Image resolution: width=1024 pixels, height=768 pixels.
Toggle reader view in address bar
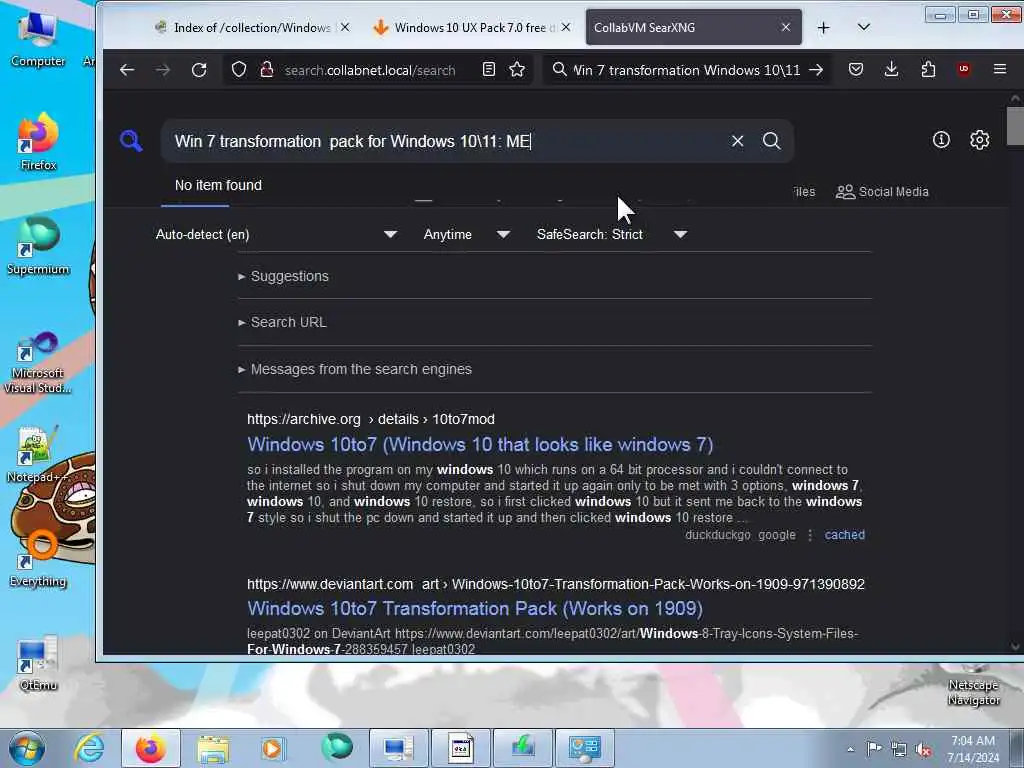[x=488, y=69]
